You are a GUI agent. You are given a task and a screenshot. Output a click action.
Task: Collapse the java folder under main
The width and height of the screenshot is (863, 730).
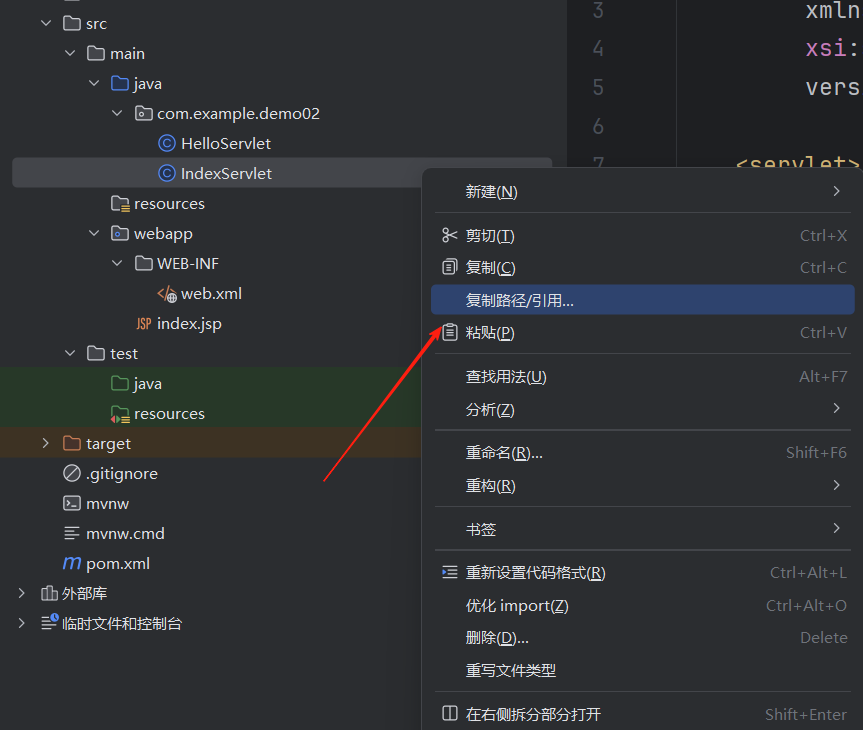coord(94,84)
